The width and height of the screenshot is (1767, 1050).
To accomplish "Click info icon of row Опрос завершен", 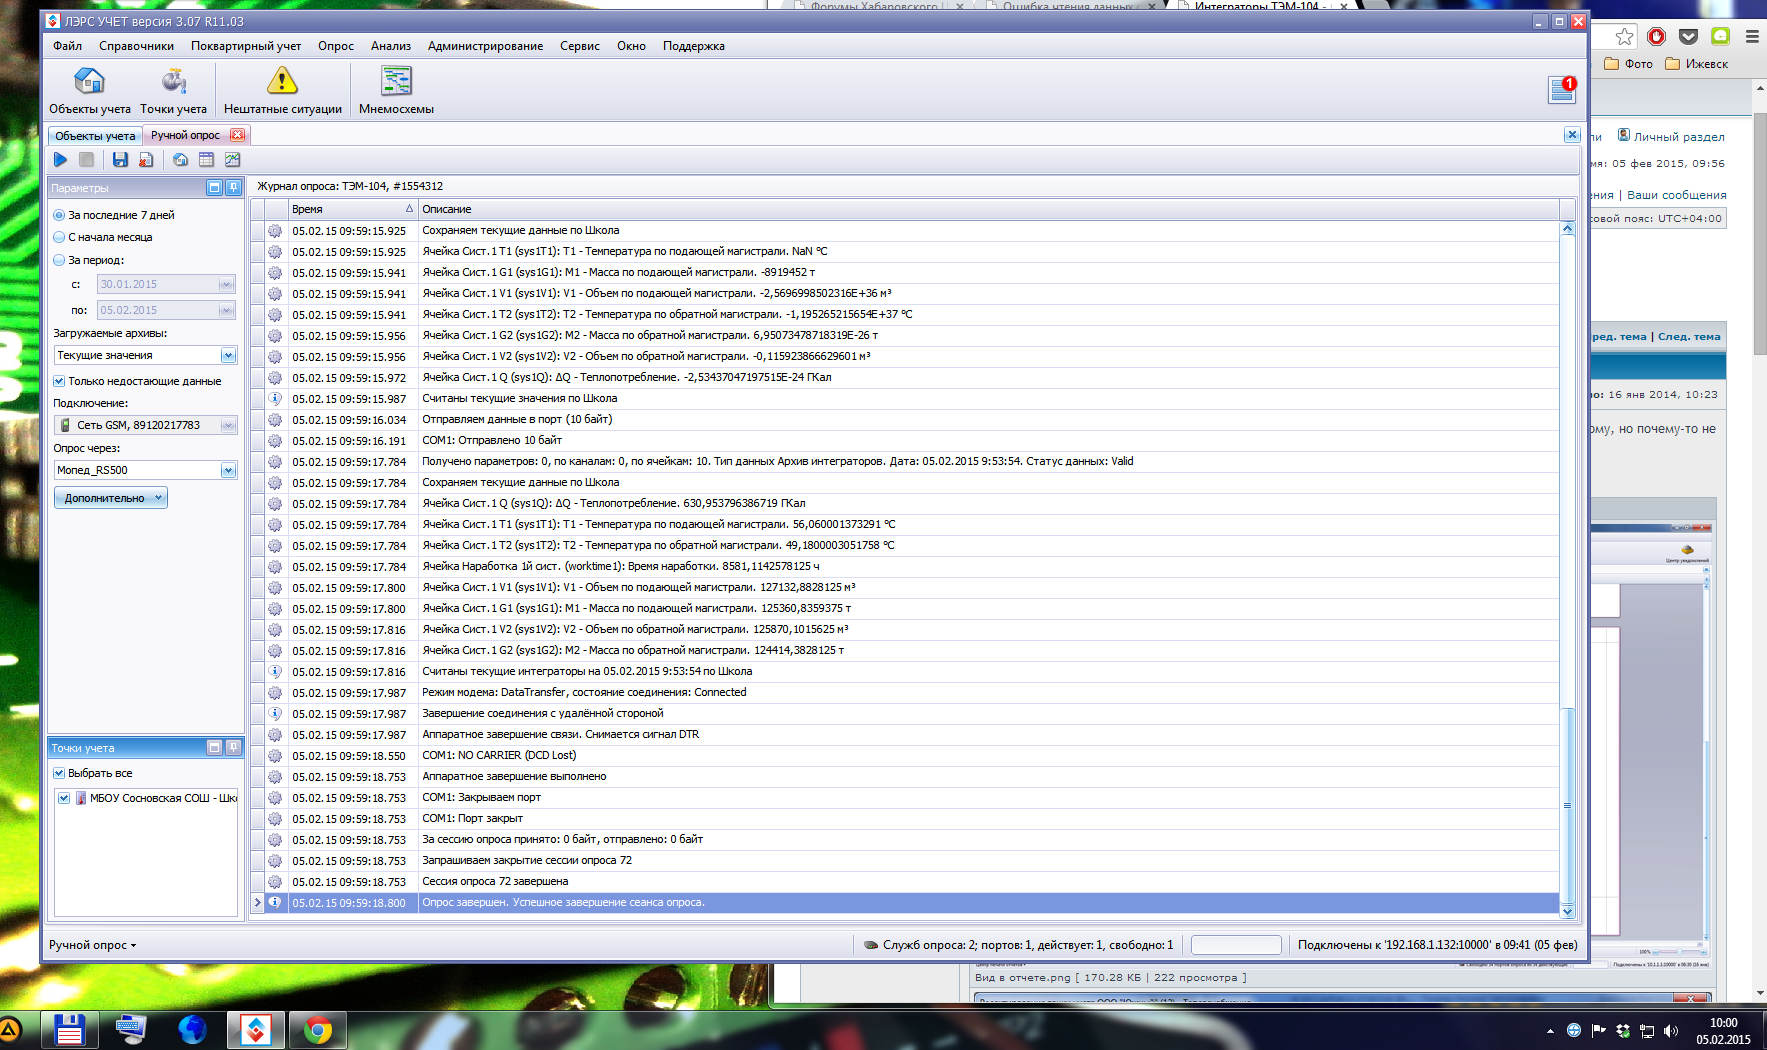I will pos(275,902).
